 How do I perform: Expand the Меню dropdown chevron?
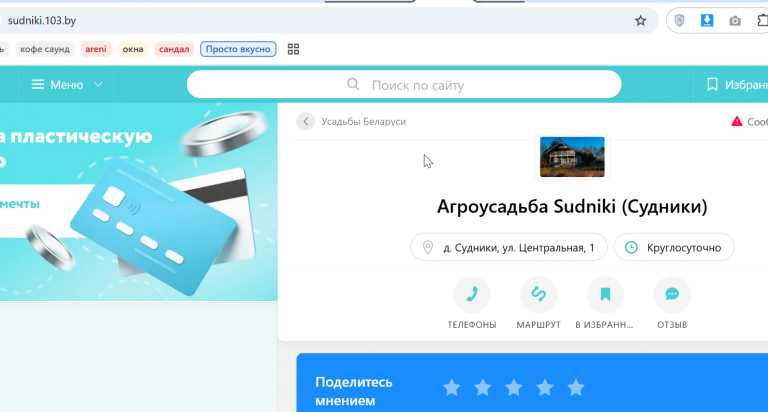(x=98, y=85)
